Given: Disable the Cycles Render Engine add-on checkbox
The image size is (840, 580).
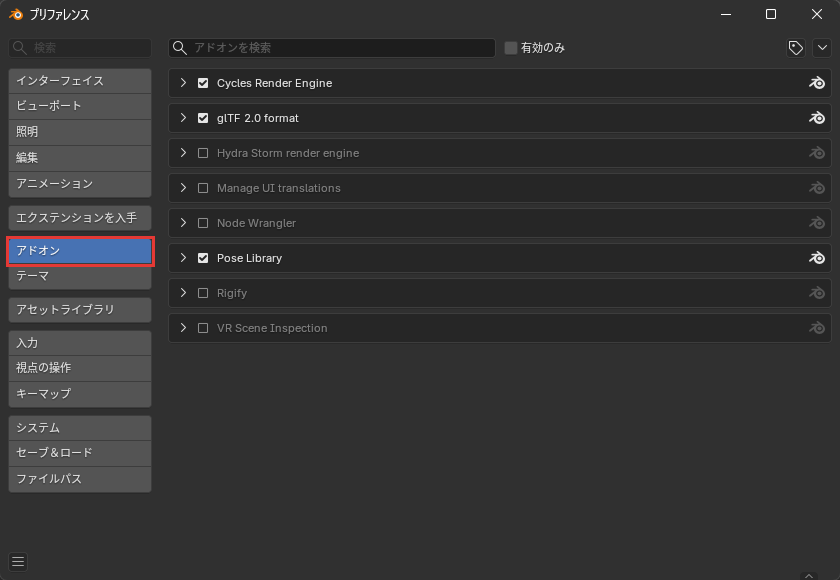Looking at the screenshot, I should (x=203, y=83).
